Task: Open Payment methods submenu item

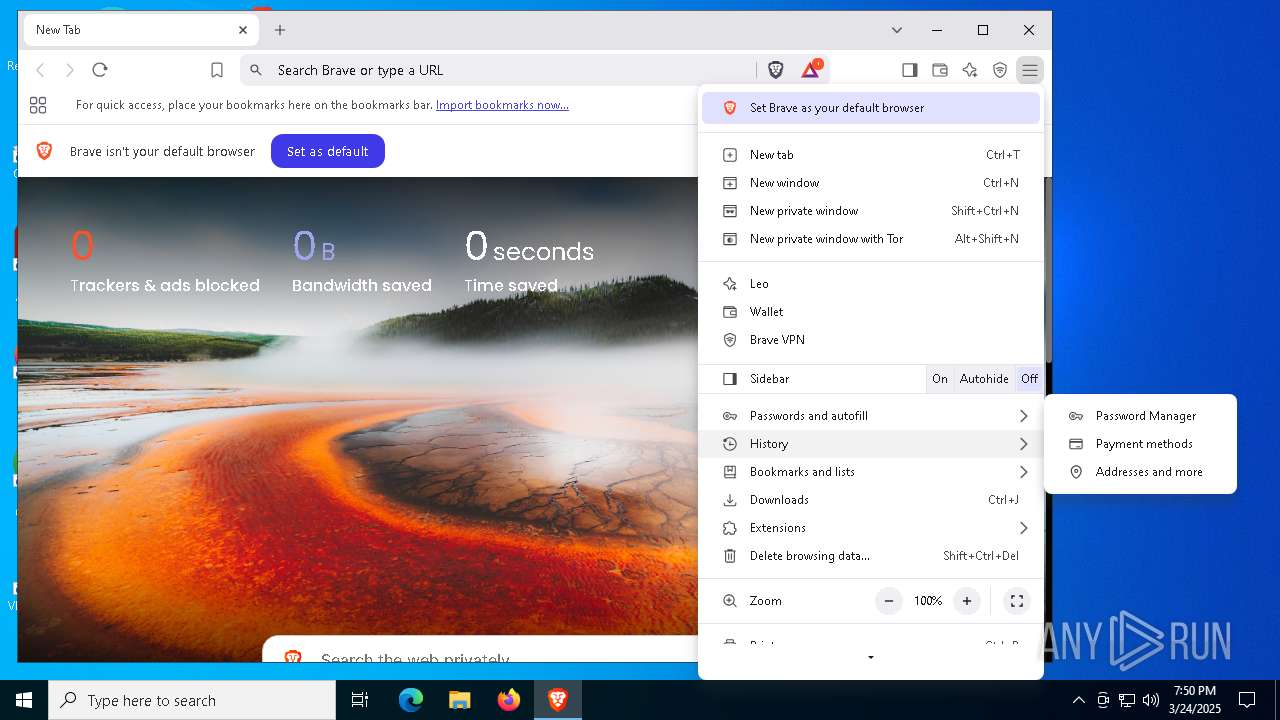Action: pos(1140,444)
